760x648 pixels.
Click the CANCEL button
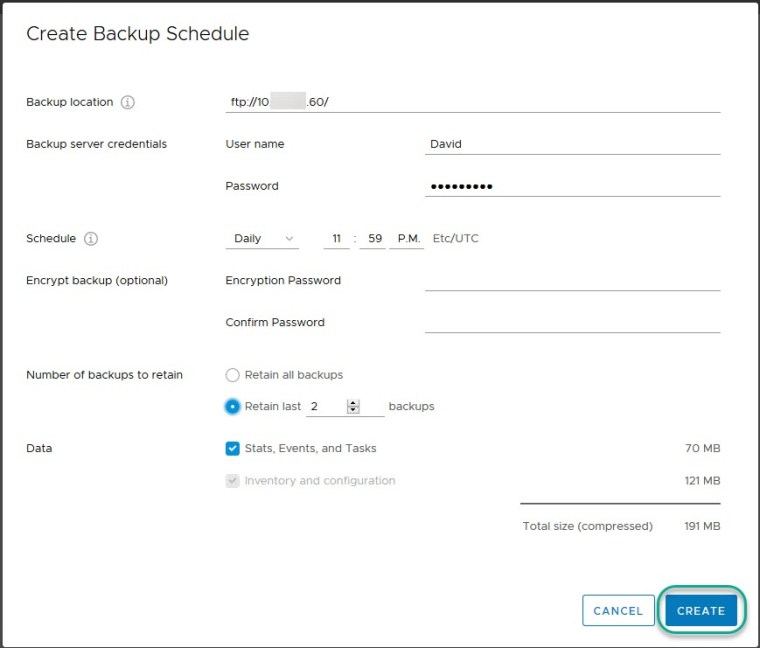(618, 611)
